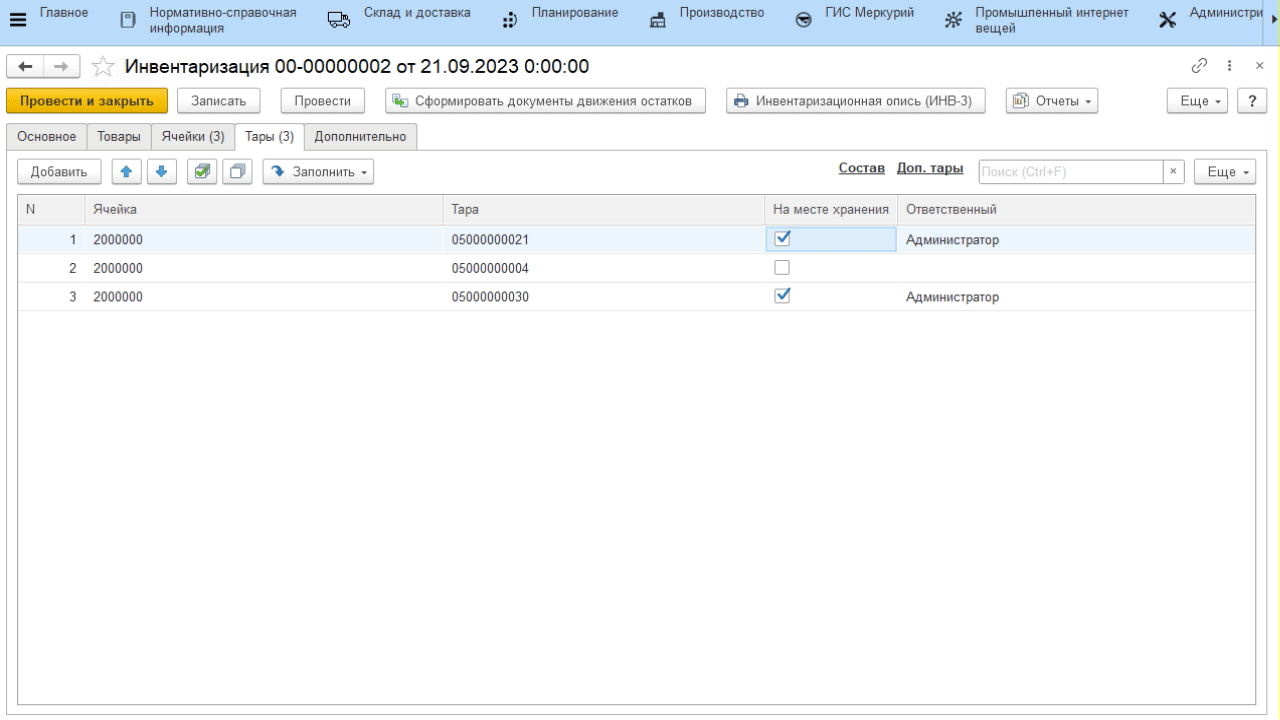
Task: Uncheck storage checkbox for tare 05000000030
Action: click(782, 295)
